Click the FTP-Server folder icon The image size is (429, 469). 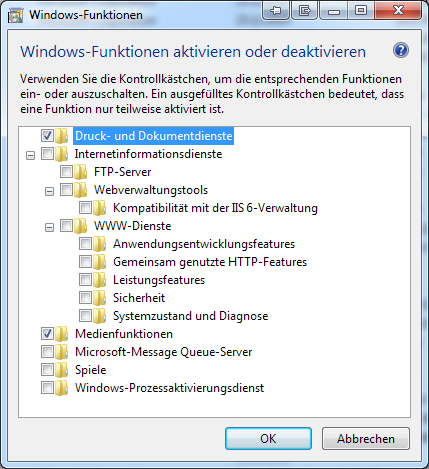click(81, 172)
